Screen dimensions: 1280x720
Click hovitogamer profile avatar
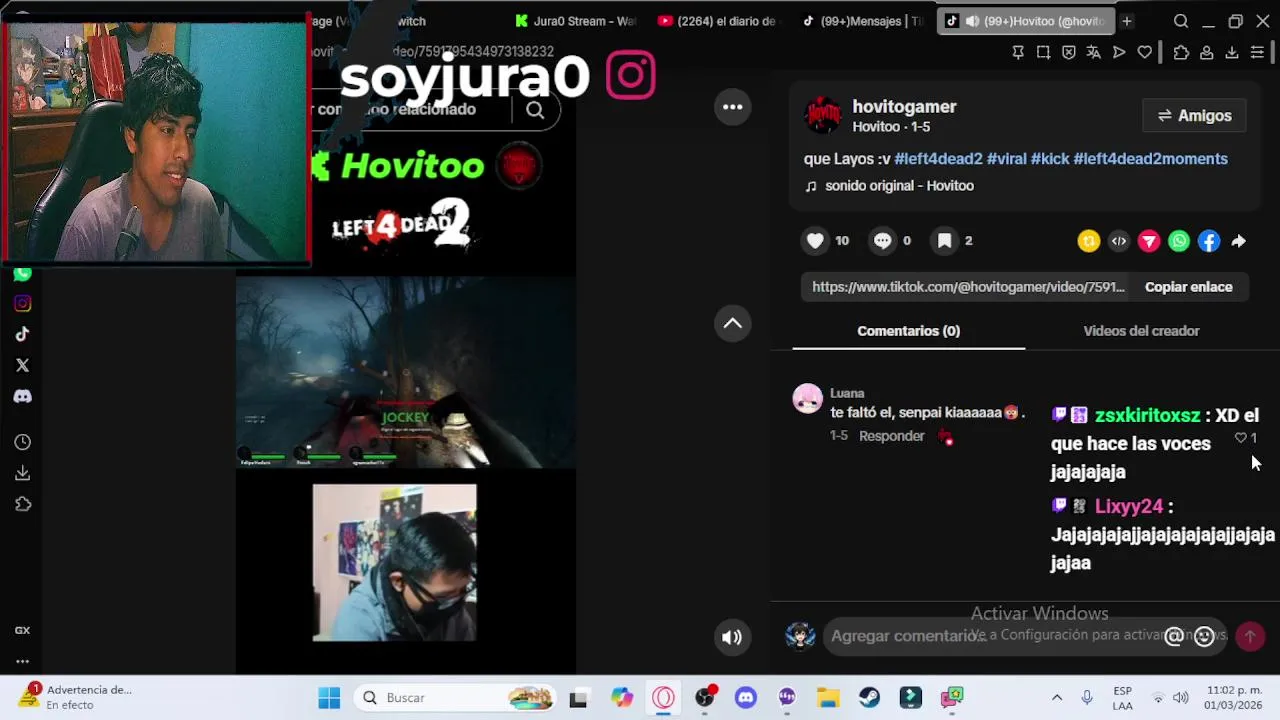point(823,116)
